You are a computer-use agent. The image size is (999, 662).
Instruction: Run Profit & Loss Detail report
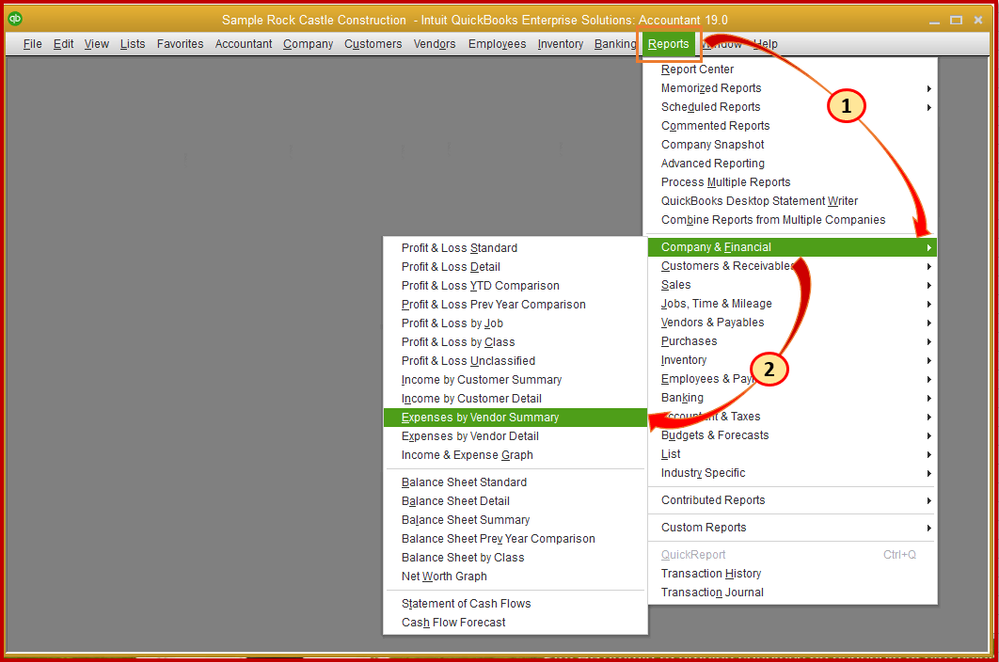tap(515, 267)
